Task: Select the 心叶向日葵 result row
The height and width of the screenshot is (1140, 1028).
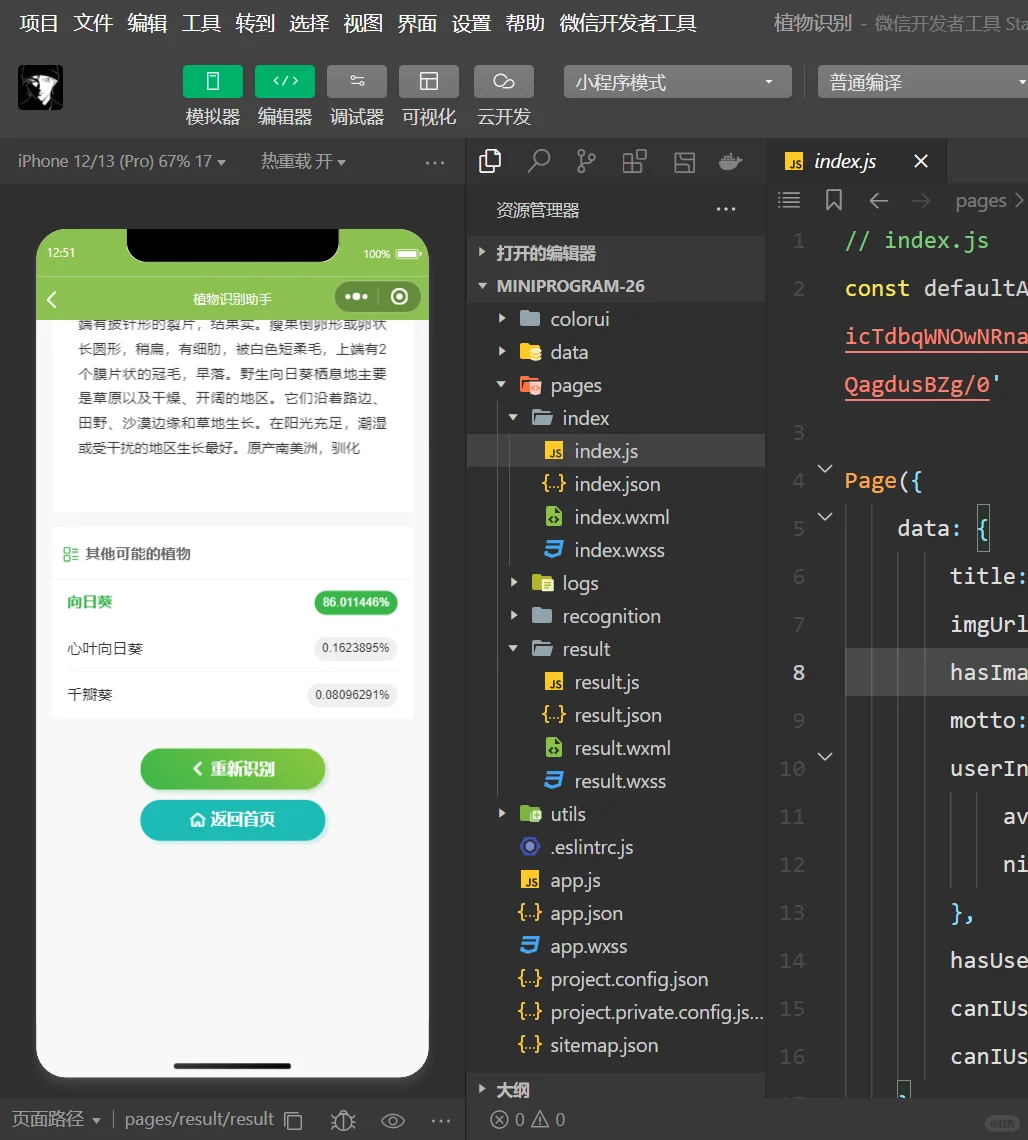Action: [233, 648]
